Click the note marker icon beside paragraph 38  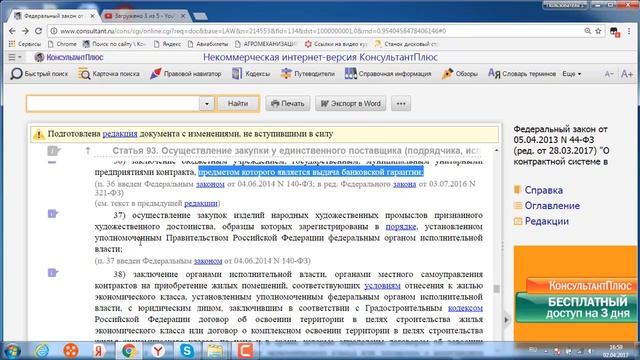[x=53, y=272]
